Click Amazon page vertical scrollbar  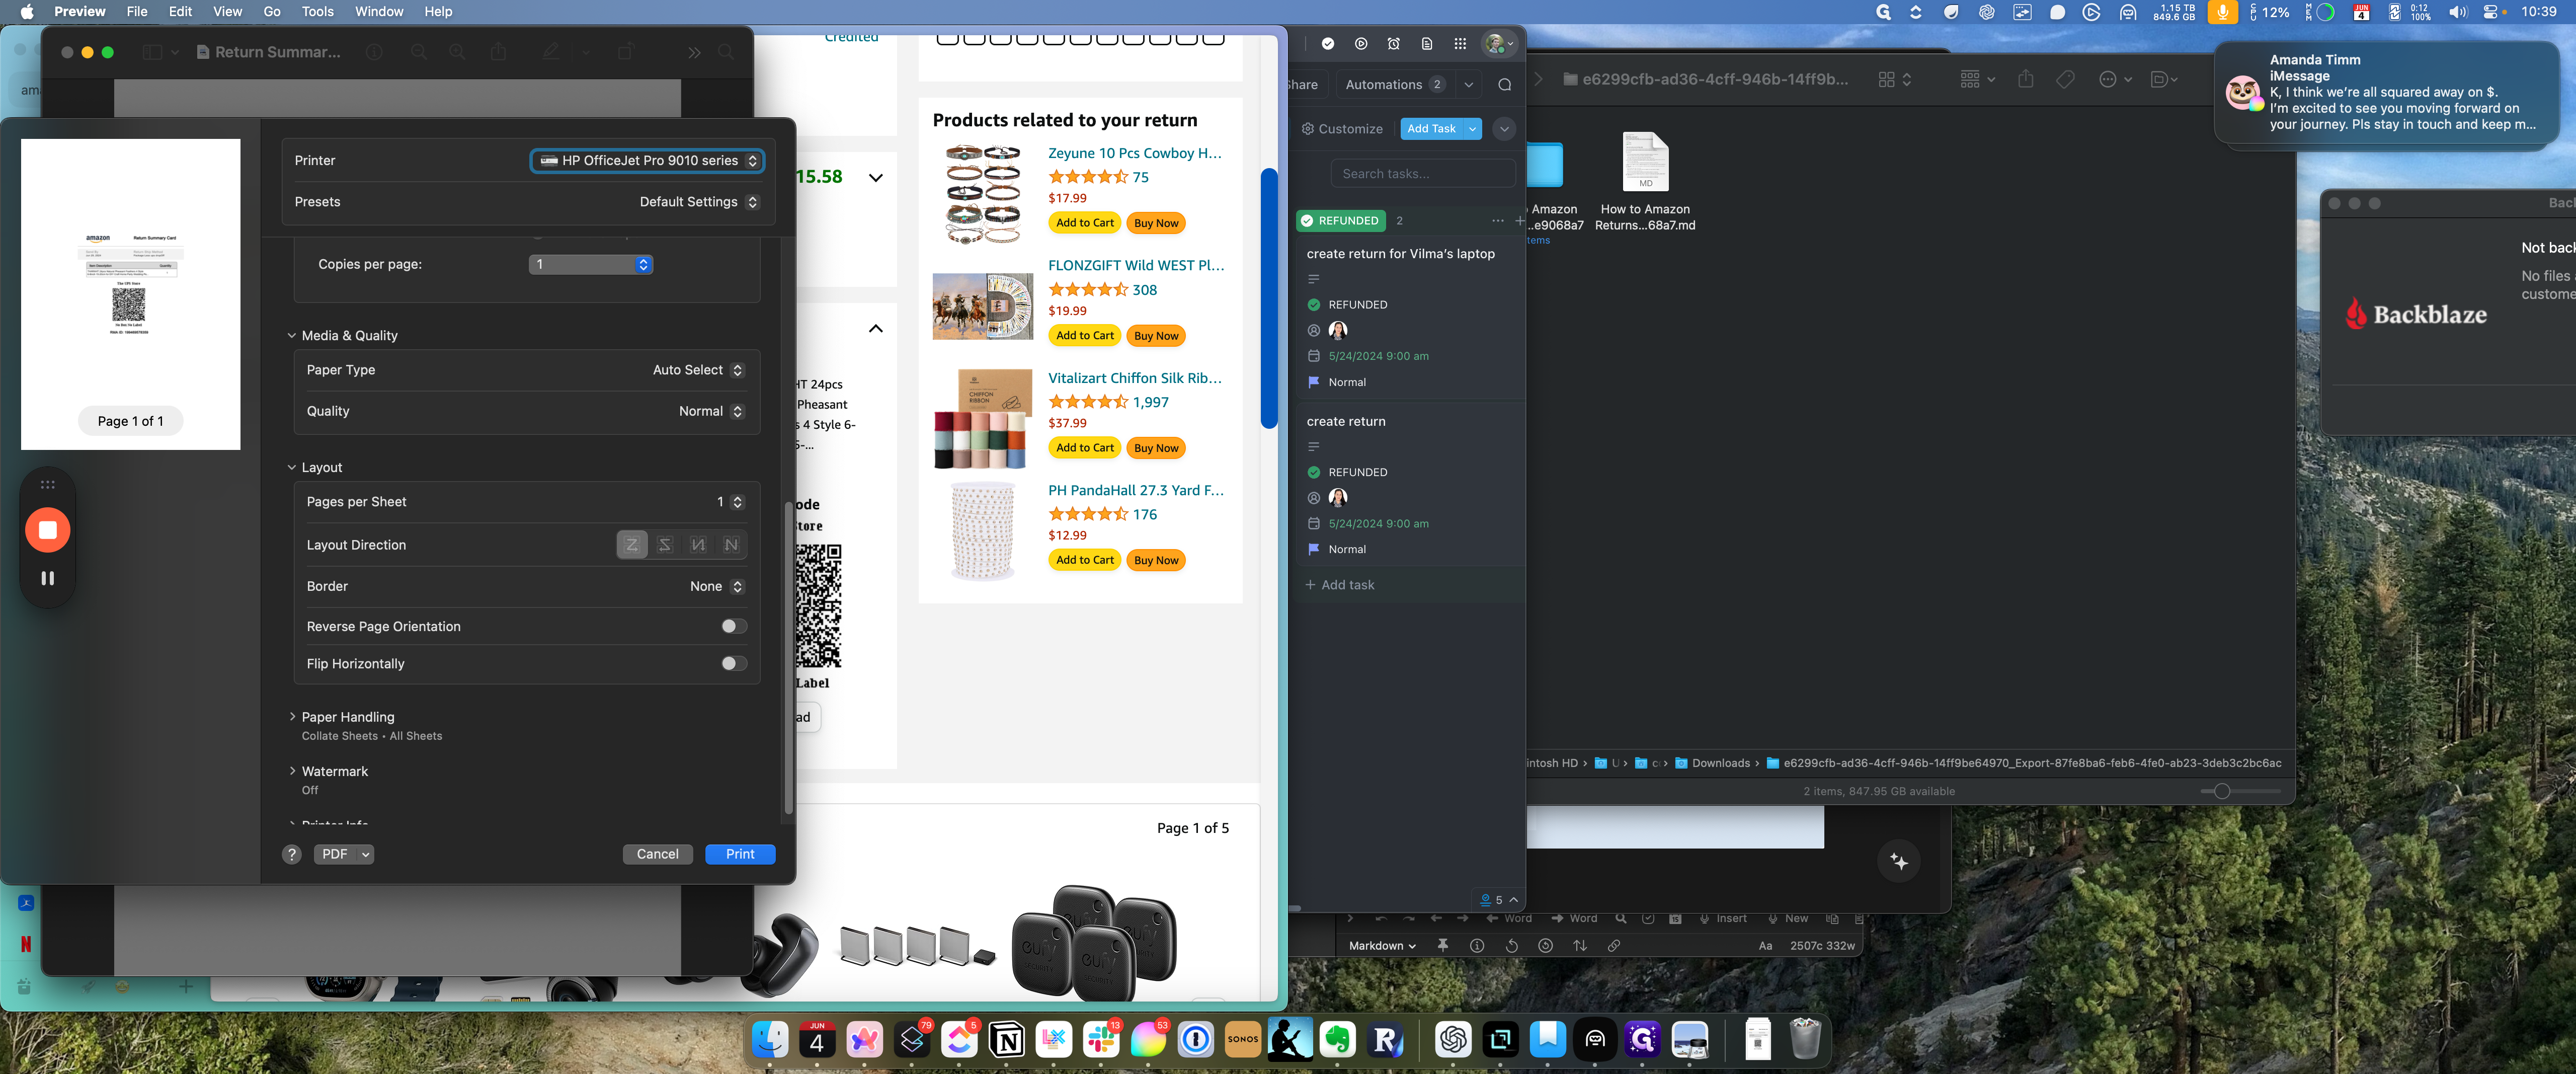click(1268, 298)
